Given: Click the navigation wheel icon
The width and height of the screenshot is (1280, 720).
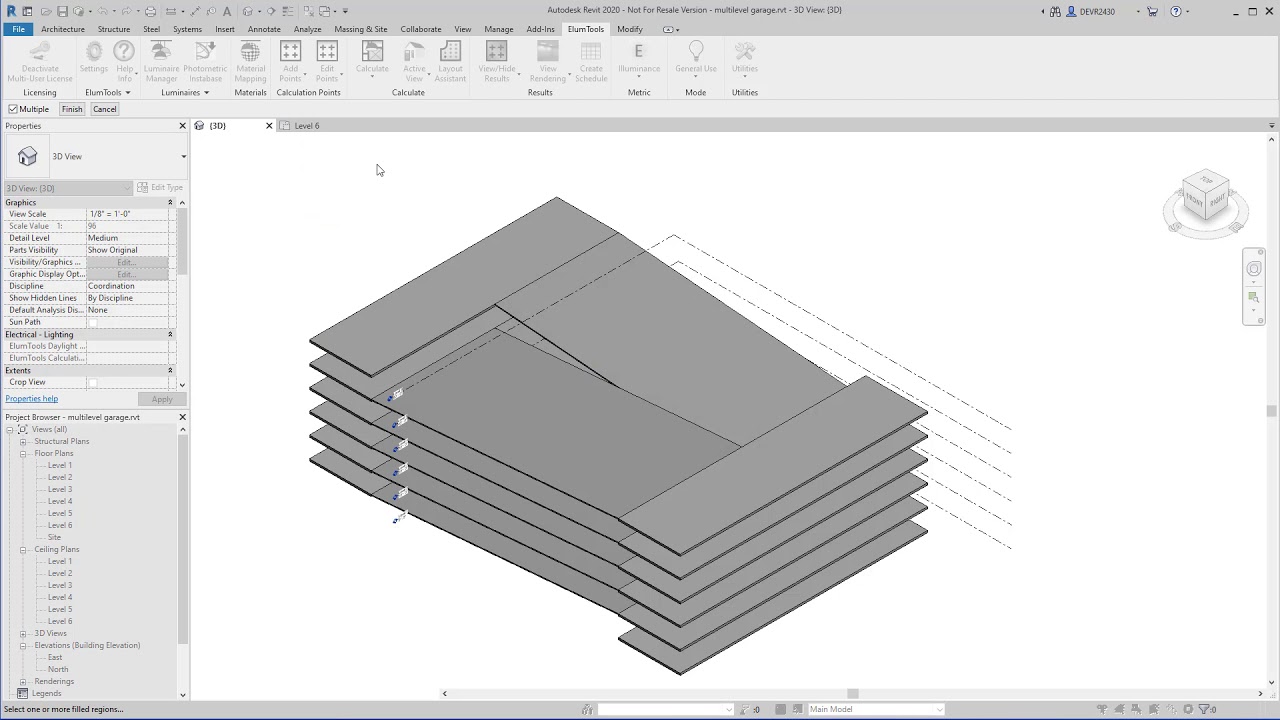Looking at the screenshot, I should point(1254,269).
